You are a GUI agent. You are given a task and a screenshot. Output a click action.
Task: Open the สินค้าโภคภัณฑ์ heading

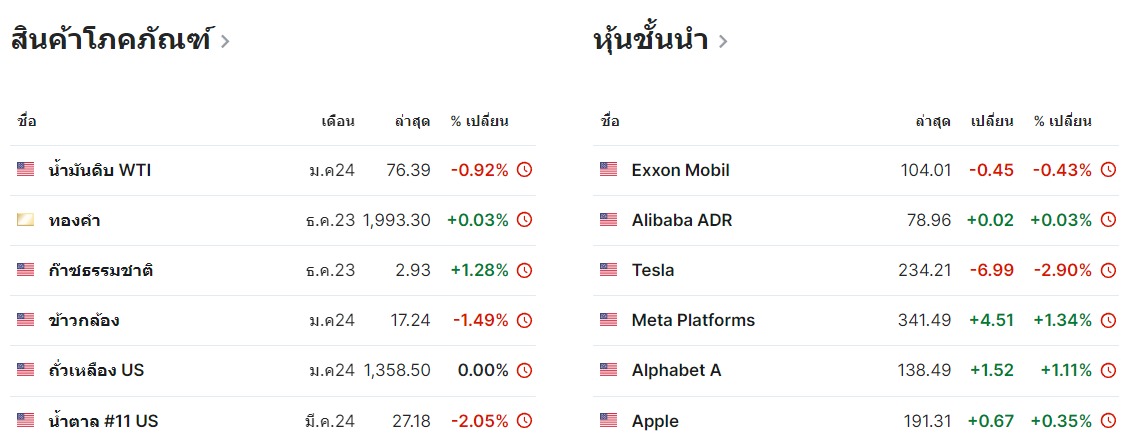[111, 39]
